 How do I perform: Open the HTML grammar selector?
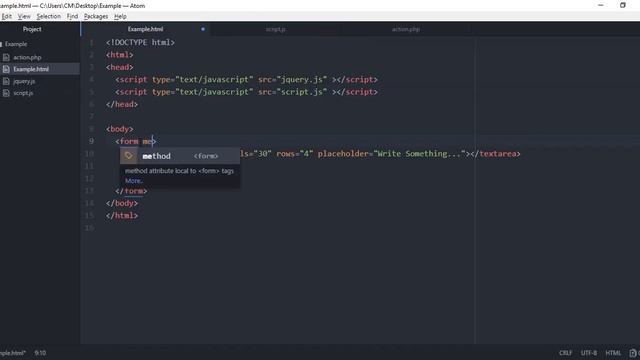[x=613, y=353]
